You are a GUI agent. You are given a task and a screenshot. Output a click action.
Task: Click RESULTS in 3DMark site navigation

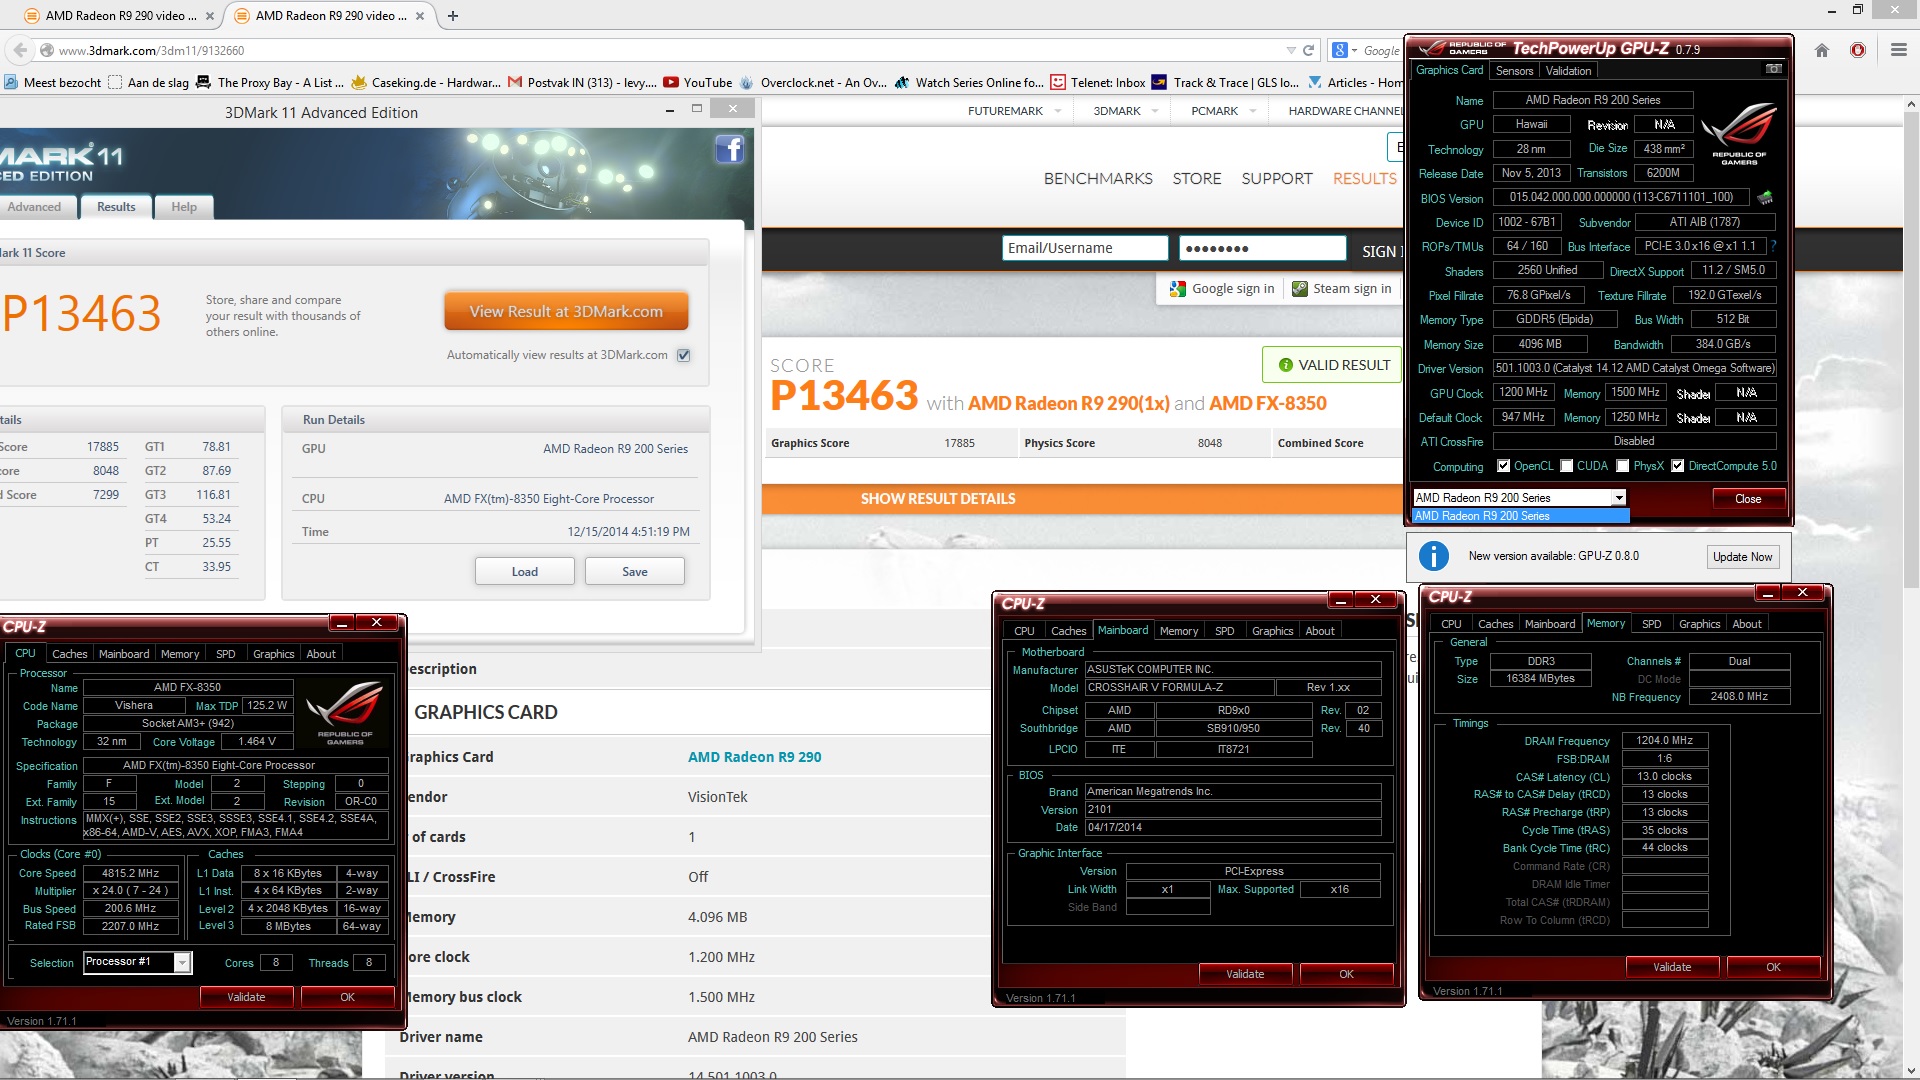pos(1364,178)
